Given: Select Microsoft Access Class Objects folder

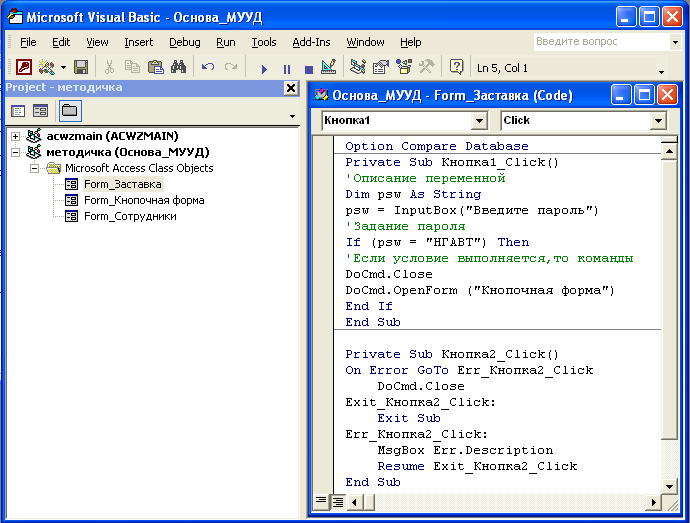Looking at the screenshot, I should coord(139,168).
